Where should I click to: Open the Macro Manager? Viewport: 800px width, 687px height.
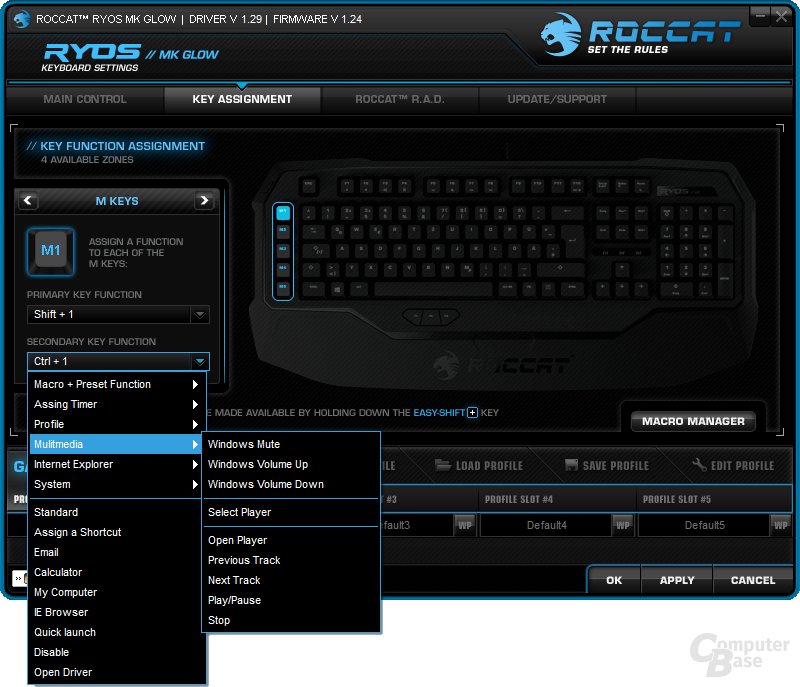pyautogui.click(x=693, y=421)
